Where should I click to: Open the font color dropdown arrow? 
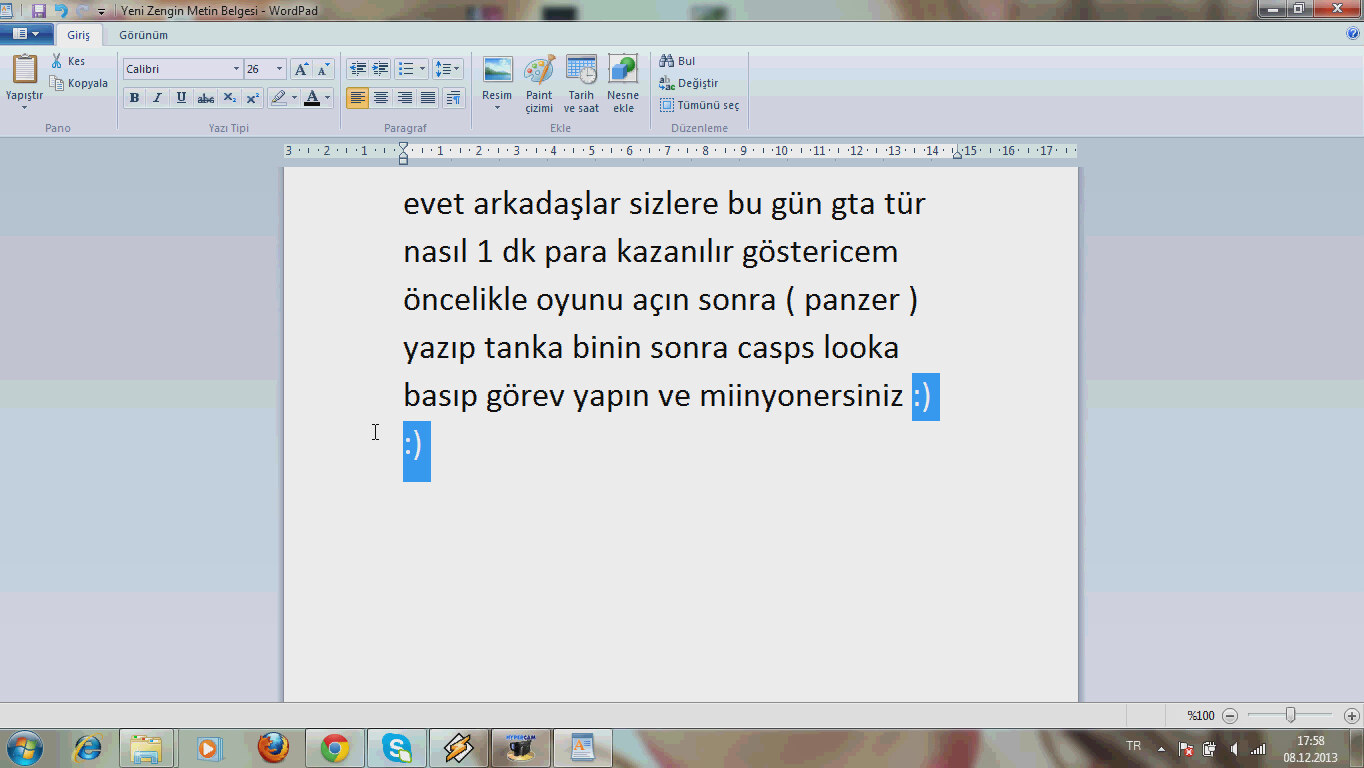click(327, 98)
